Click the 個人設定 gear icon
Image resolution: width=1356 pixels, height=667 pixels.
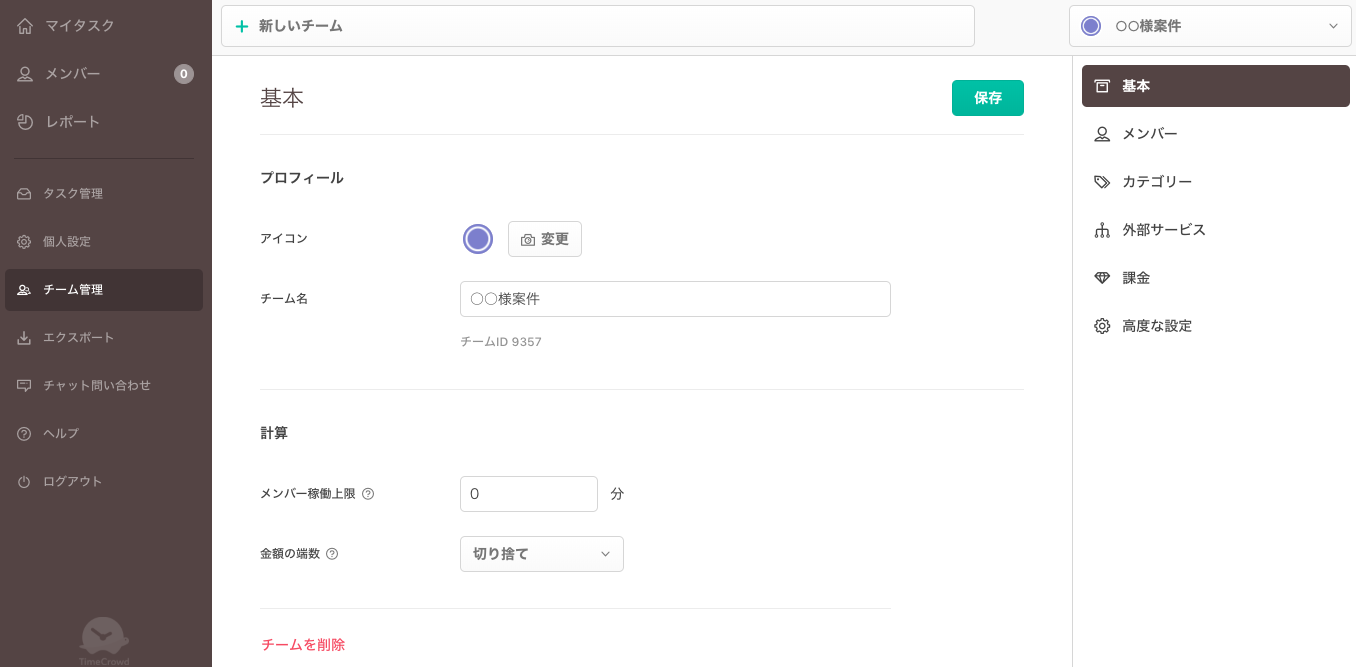point(24,242)
